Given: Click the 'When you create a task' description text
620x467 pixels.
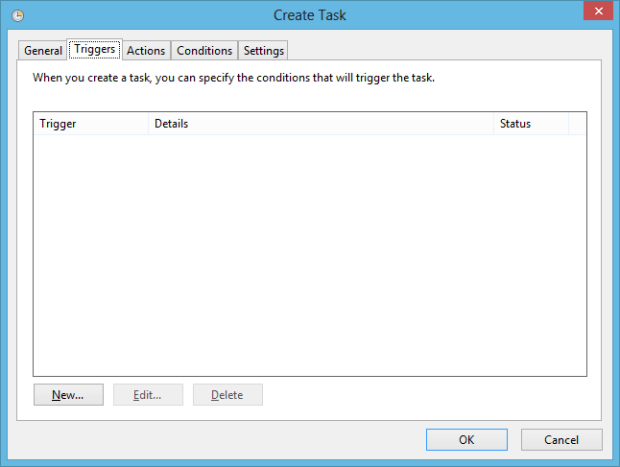Looking at the screenshot, I should click(x=234, y=78).
